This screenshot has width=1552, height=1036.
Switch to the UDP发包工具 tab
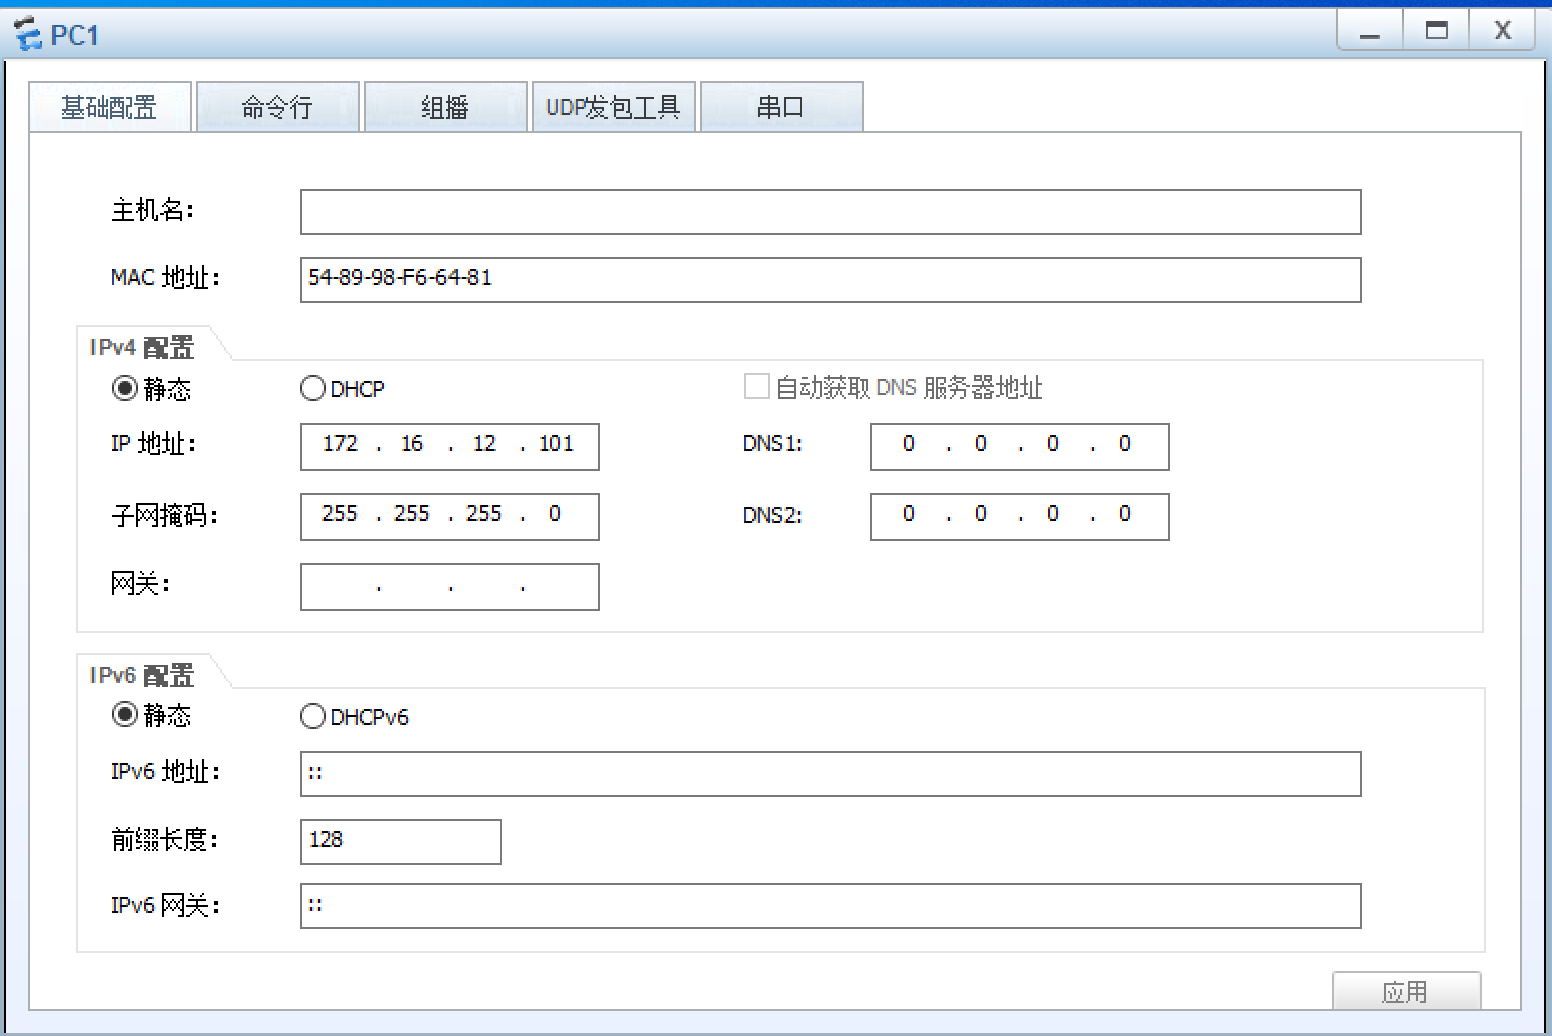(613, 107)
